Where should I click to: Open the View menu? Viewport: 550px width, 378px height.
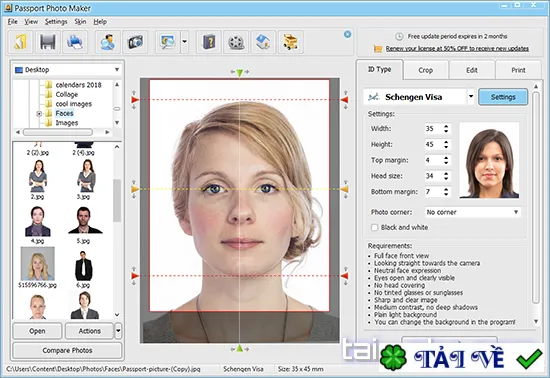31,22
